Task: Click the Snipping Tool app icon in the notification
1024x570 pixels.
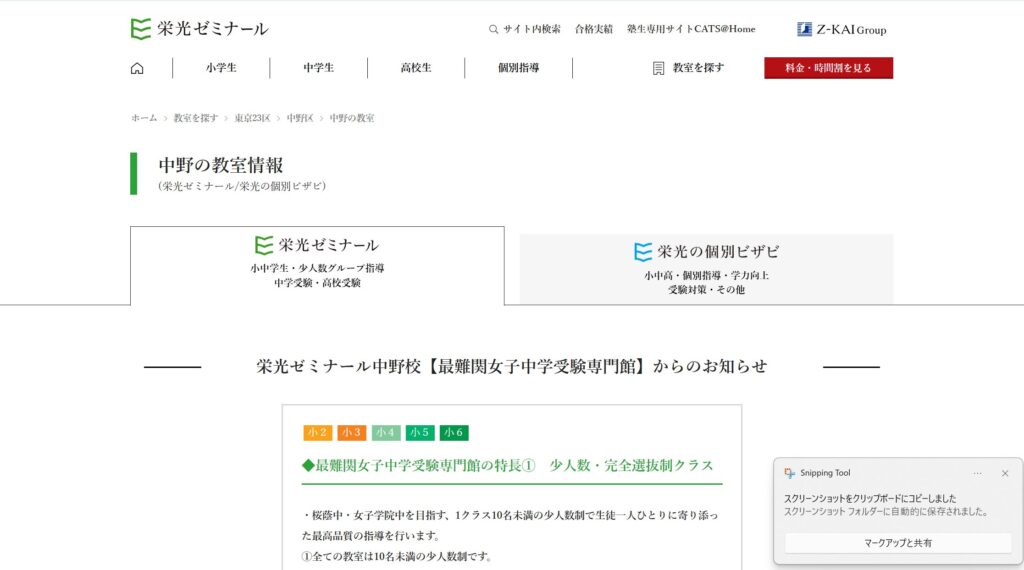Action: pyautogui.click(x=790, y=473)
